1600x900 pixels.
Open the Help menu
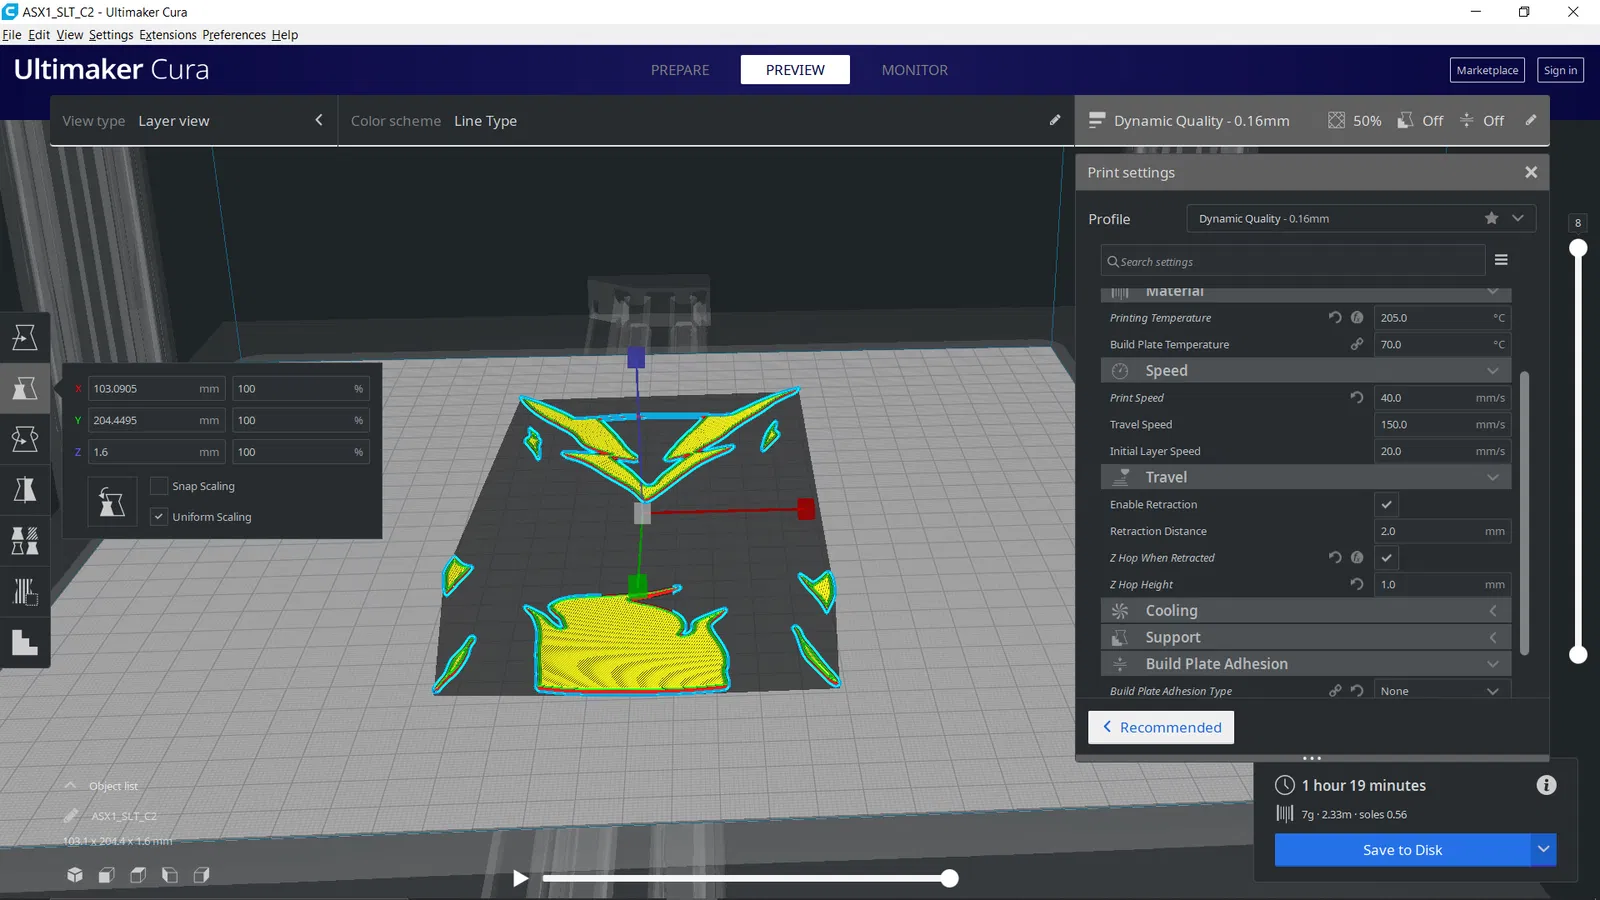285,34
